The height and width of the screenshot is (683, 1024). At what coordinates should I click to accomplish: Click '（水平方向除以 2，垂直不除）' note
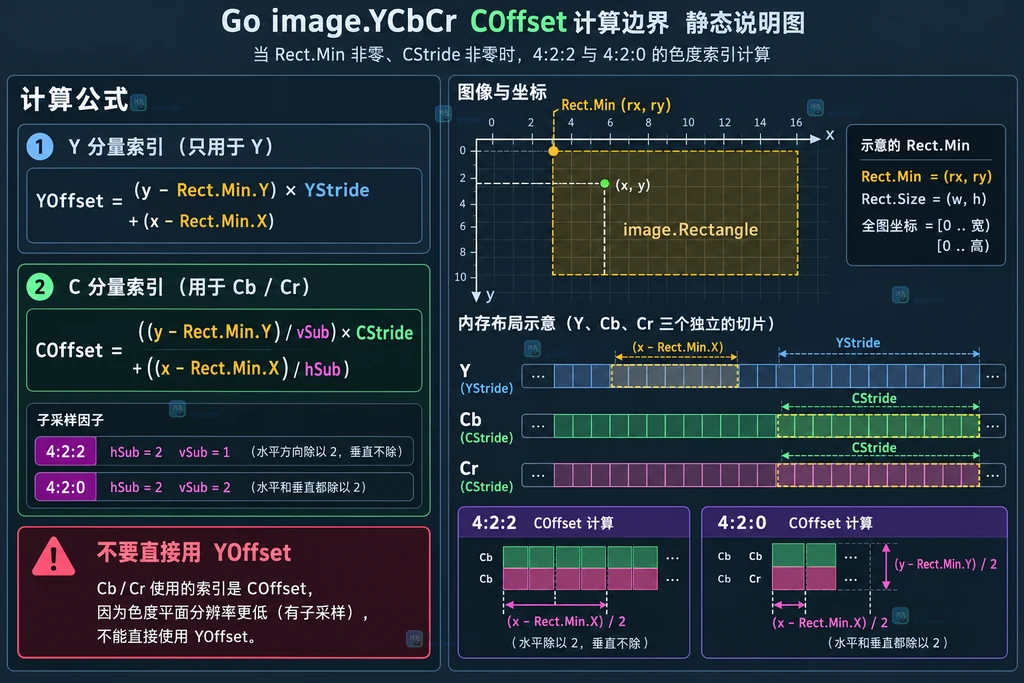click(327, 452)
